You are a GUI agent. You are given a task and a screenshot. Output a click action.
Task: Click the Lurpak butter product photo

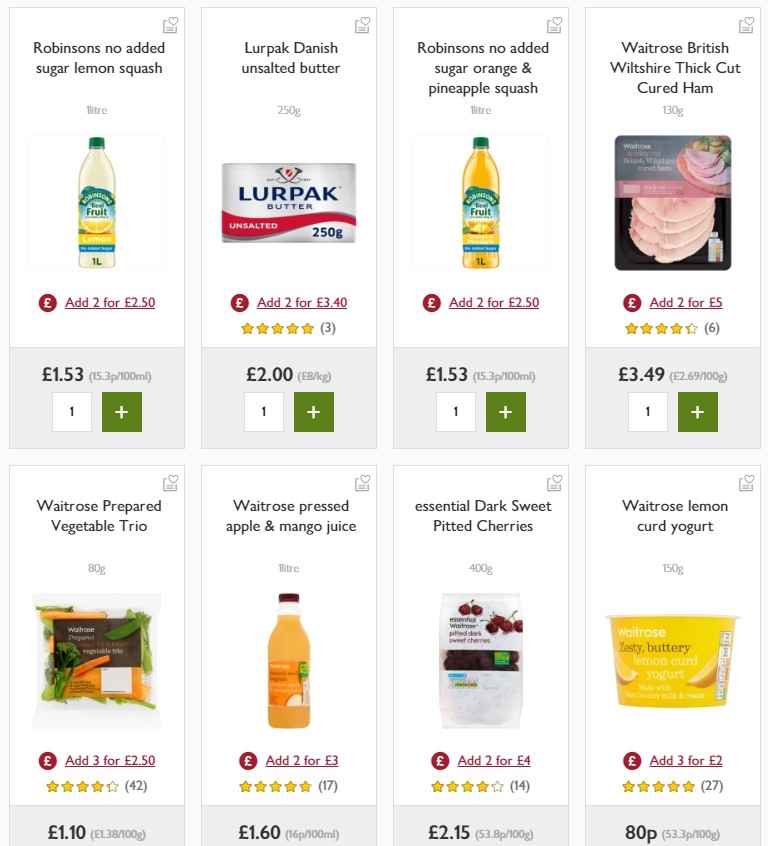pos(288,202)
